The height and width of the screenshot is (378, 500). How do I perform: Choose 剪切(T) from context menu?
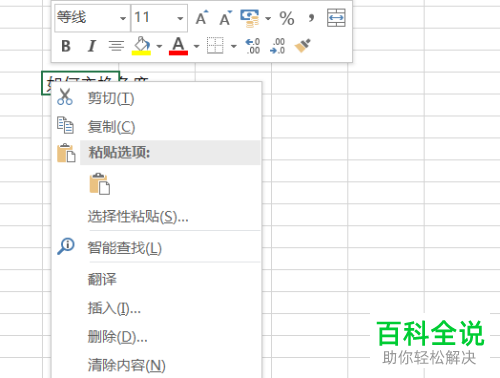pyautogui.click(x=157, y=98)
